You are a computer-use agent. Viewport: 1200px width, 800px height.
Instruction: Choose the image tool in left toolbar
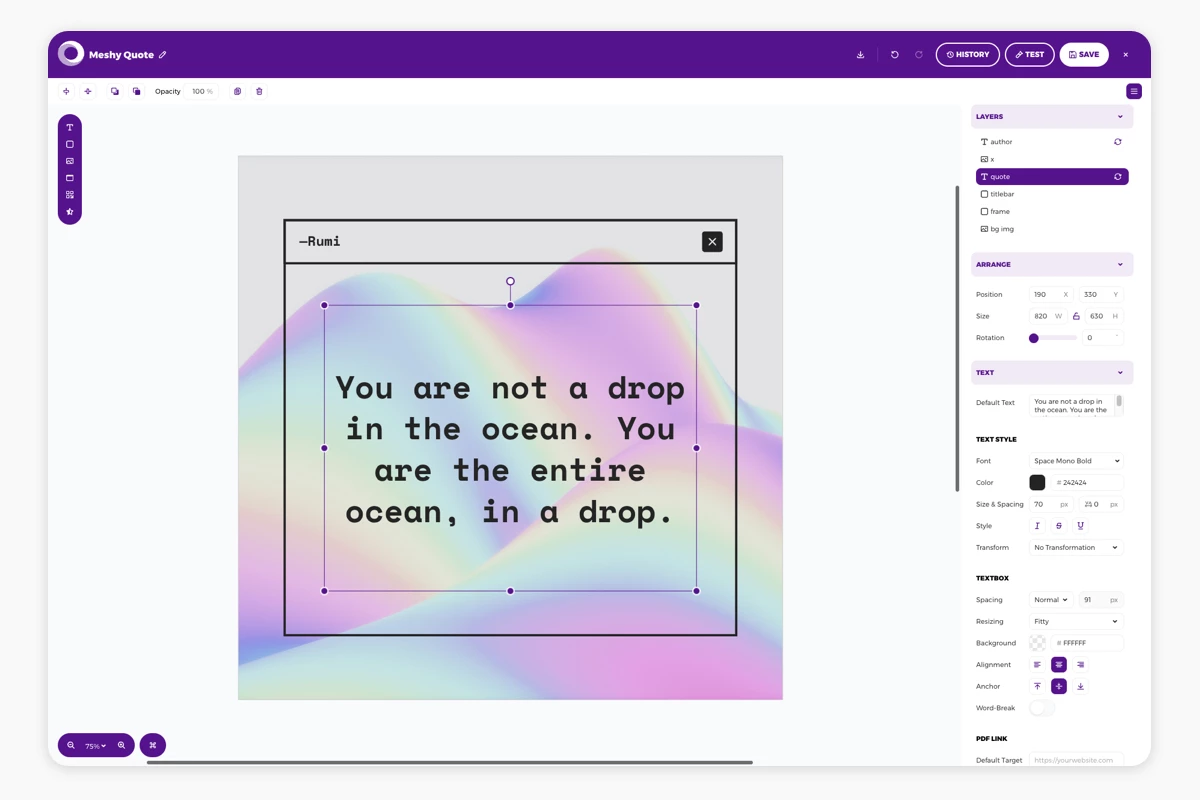click(x=70, y=161)
